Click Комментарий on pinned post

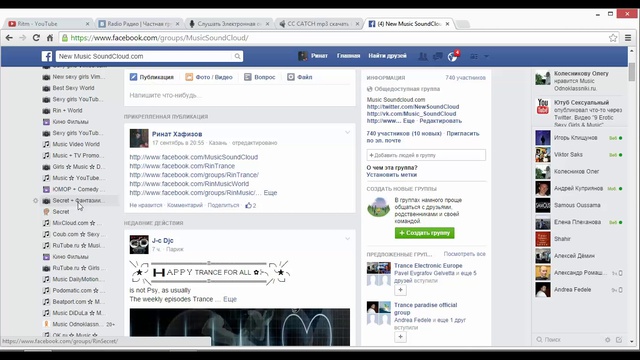click(x=185, y=205)
